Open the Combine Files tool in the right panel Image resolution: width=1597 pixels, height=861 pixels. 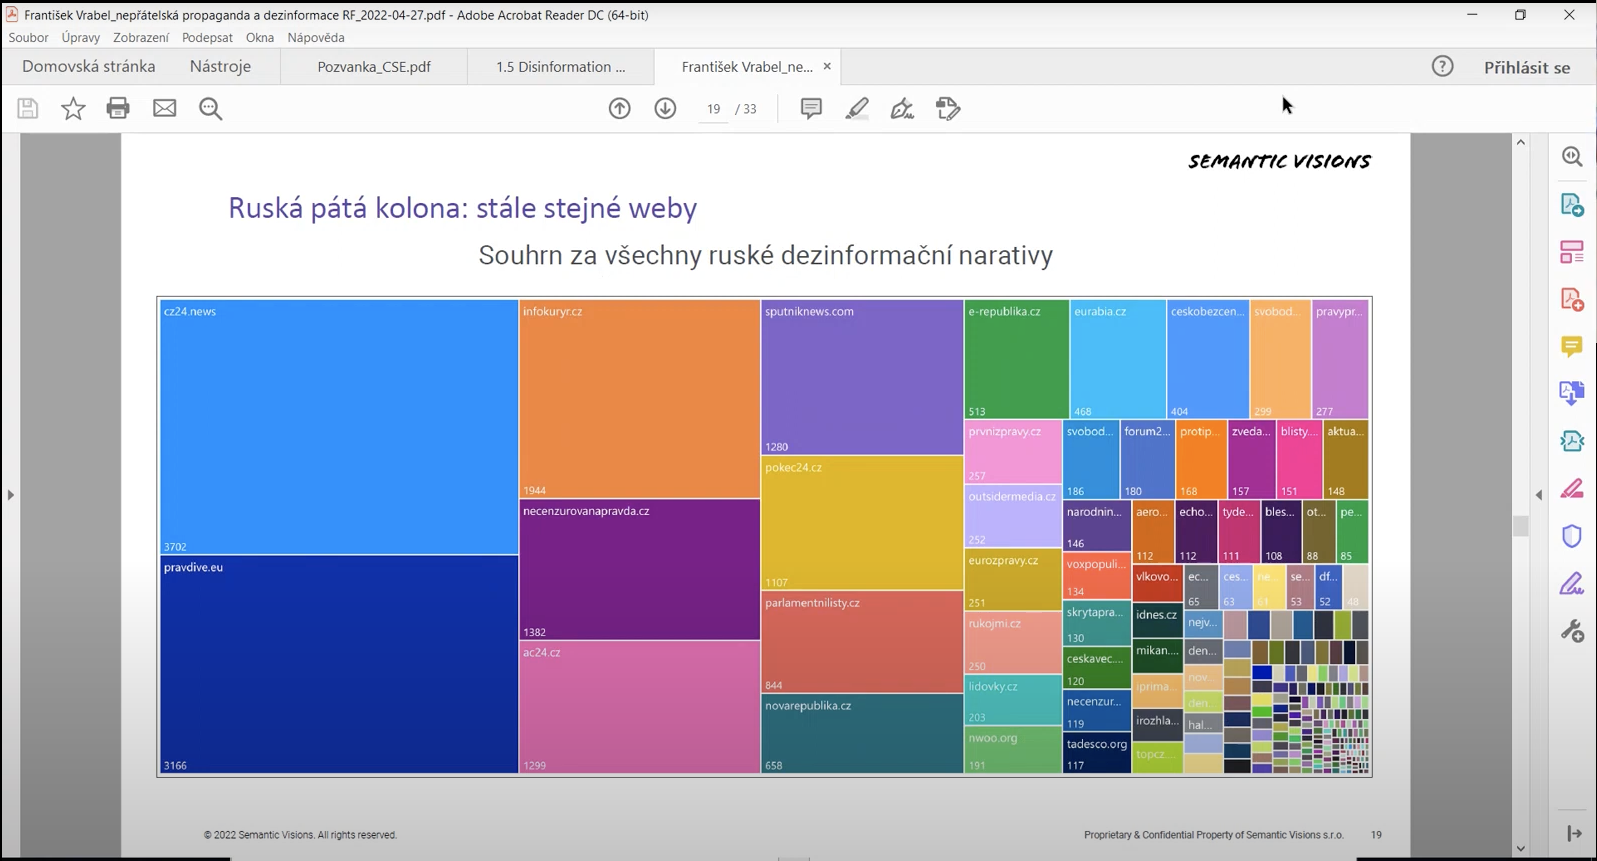click(1572, 393)
